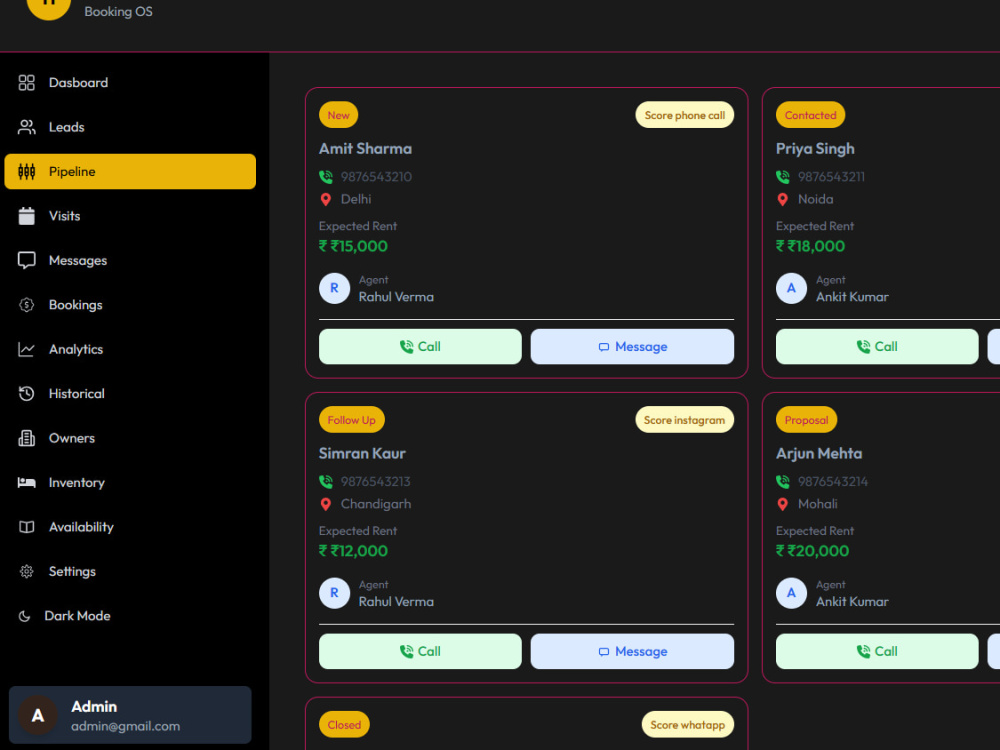Go to the Dasboard menu item

click(130, 83)
